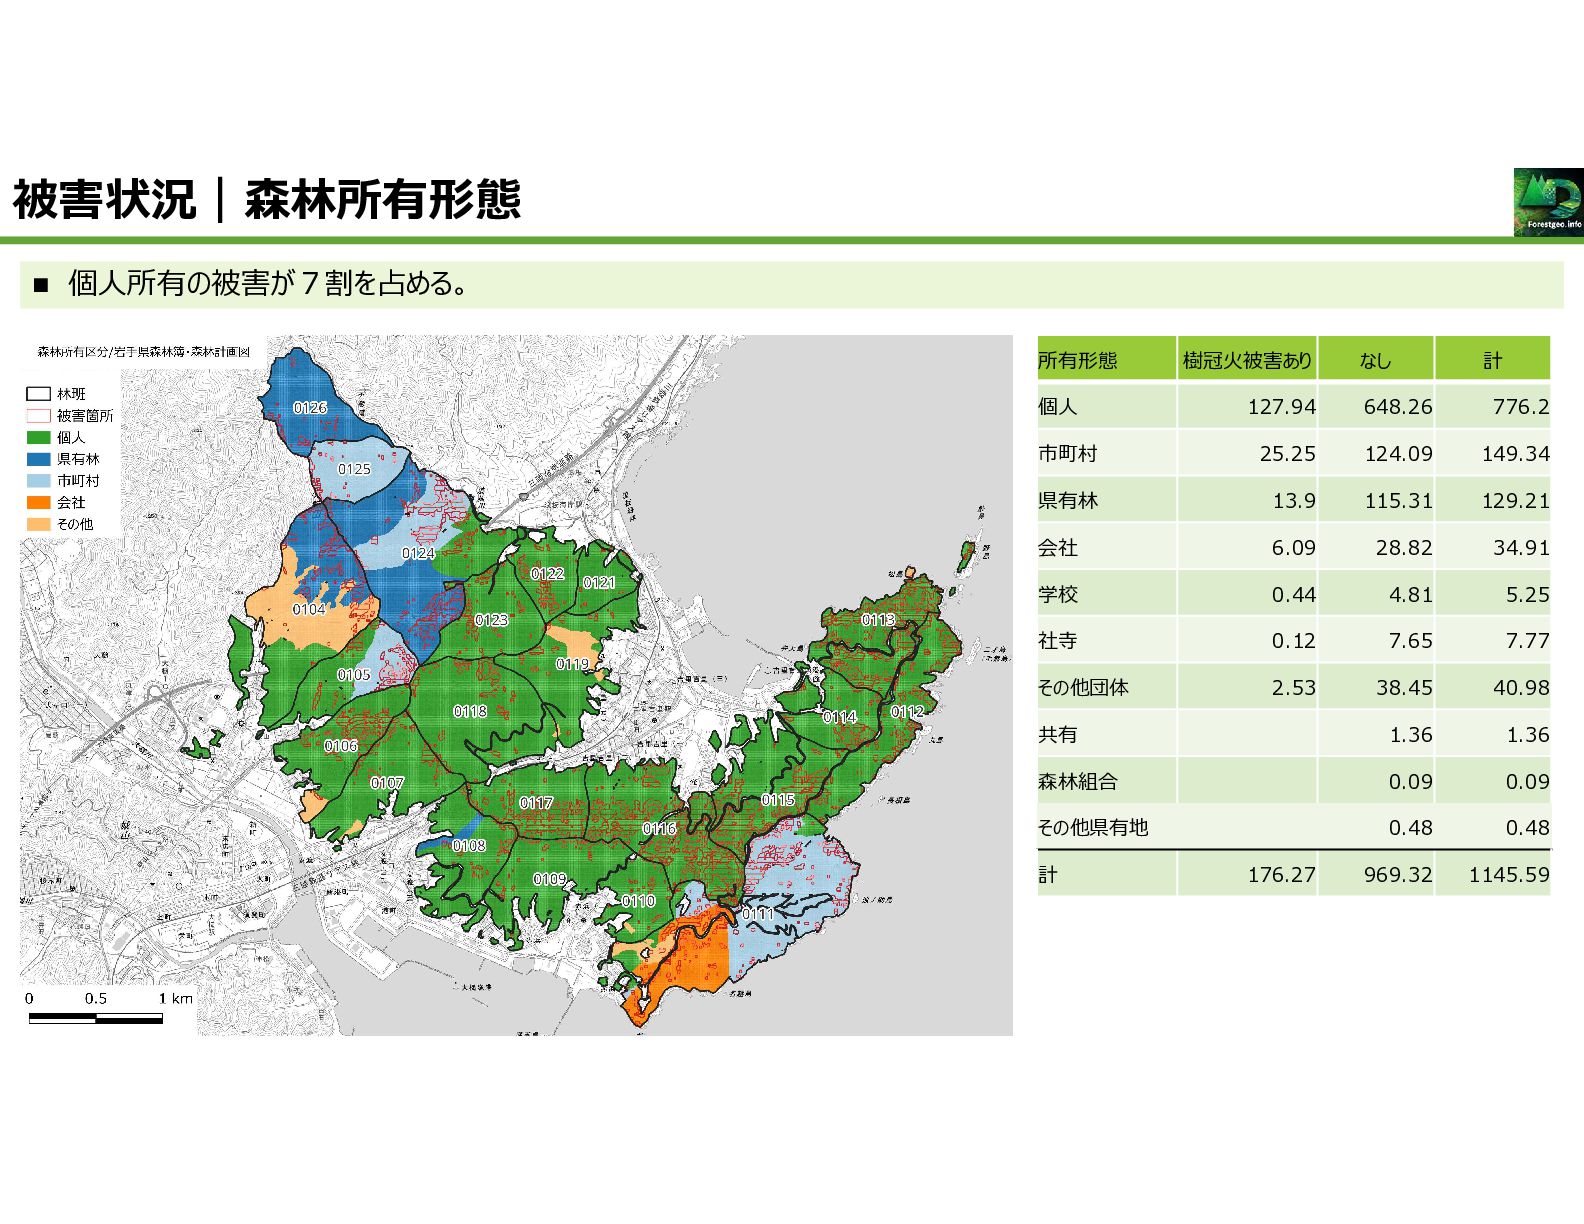Select map region labeled 0118
Image resolution: width=1584 pixels, height=1224 pixels.
point(470,711)
